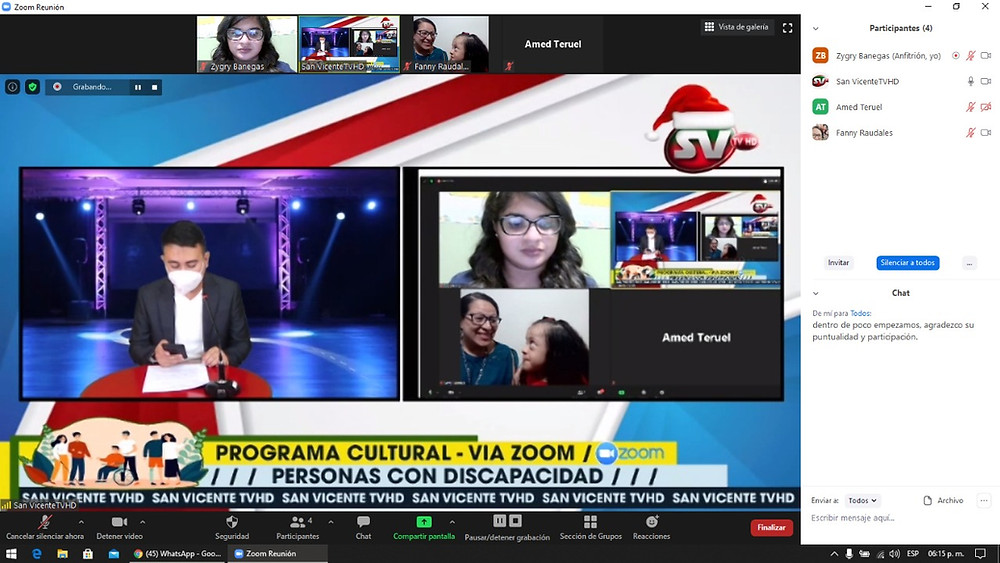Click recording indicator on Zygry Banegas row
This screenshot has height=563, width=1000.
955,55
